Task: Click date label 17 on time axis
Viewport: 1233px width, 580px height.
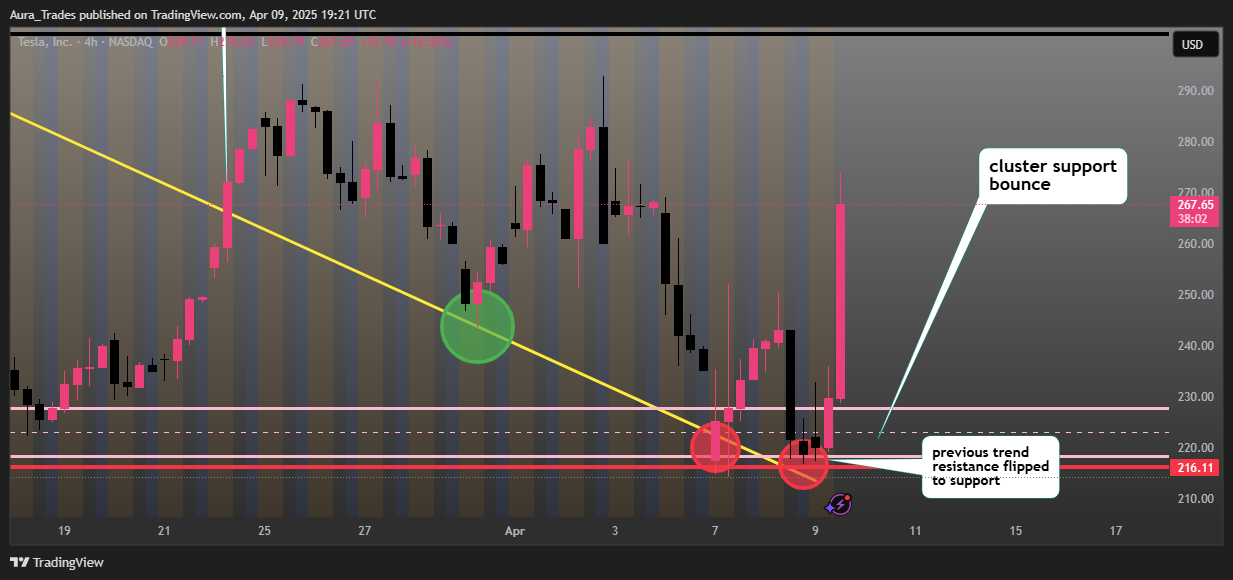Action: [x=1116, y=531]
